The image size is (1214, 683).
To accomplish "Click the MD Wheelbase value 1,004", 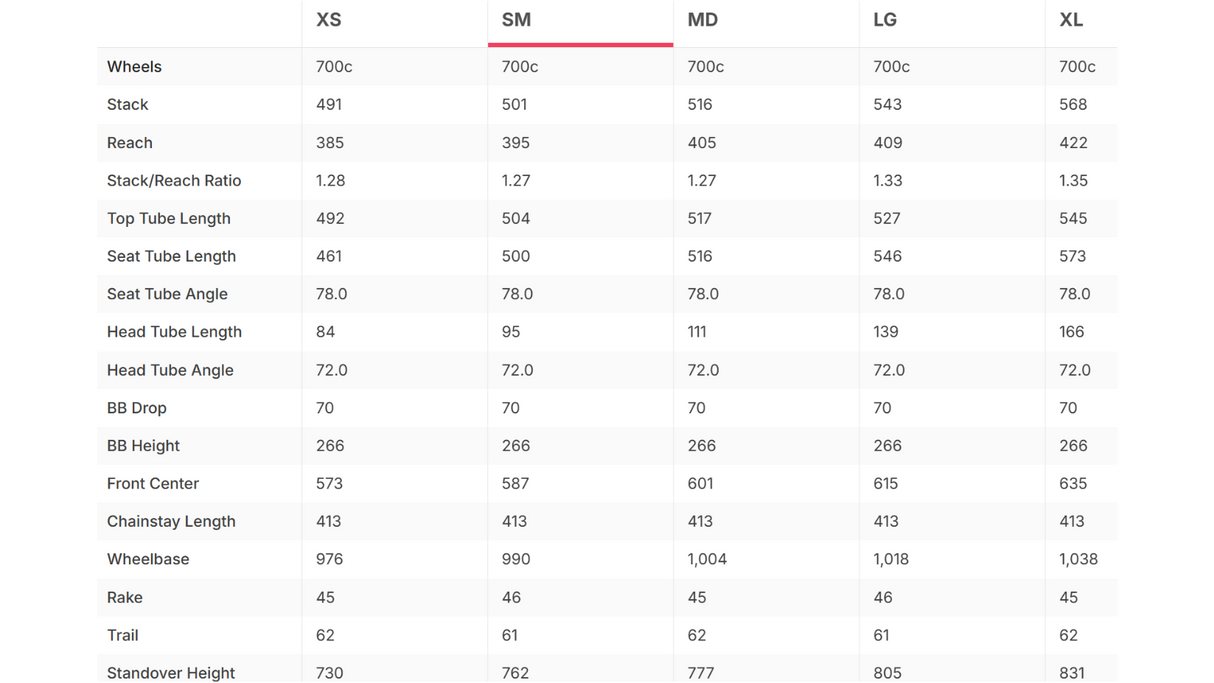I will pyautogui.click(x=707, y=559).
